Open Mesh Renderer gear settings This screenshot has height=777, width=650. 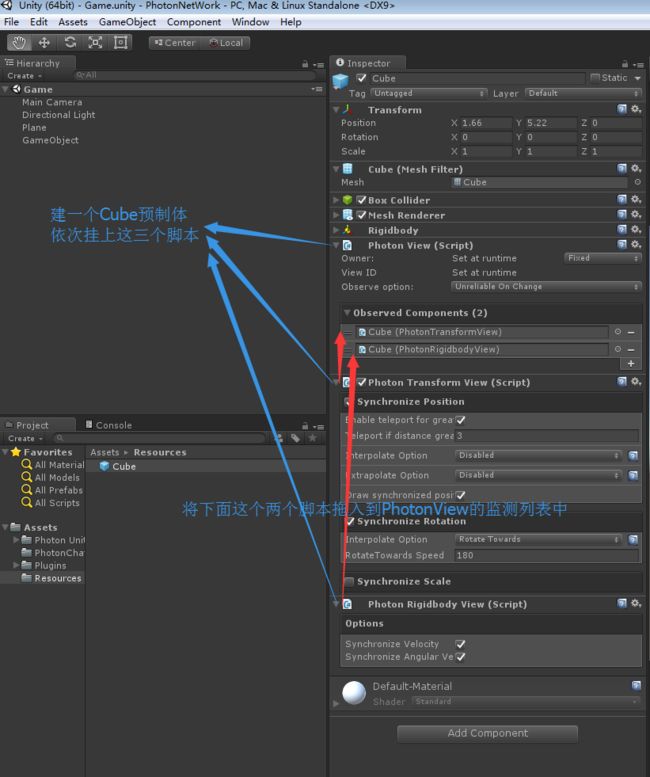pos(636,214)
